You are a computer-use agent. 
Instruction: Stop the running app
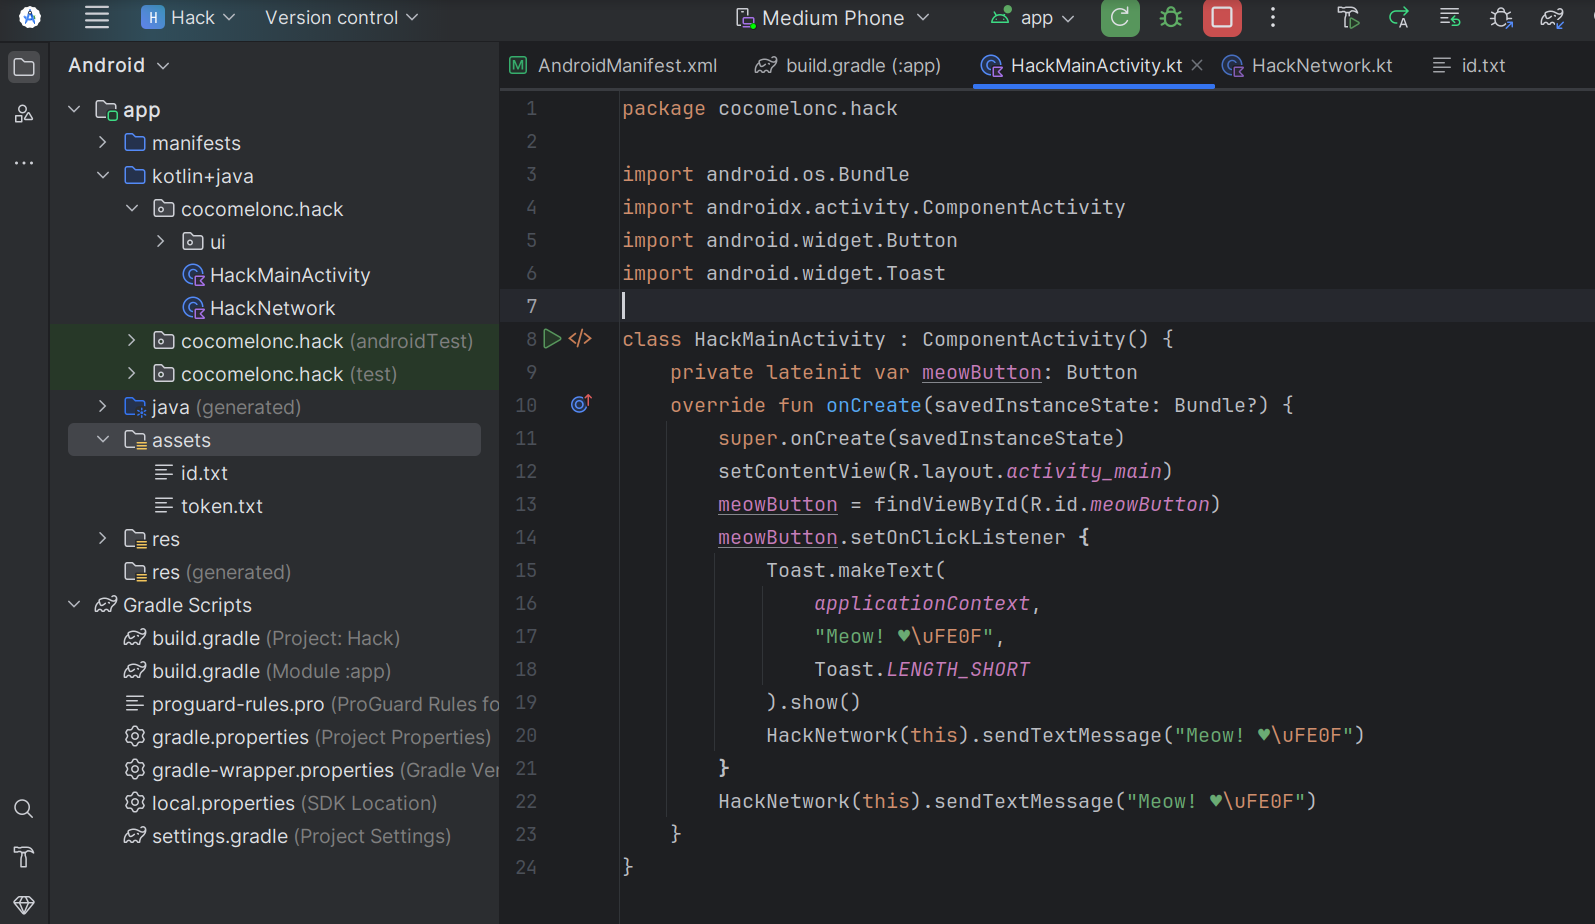(x=1222, y=17)
